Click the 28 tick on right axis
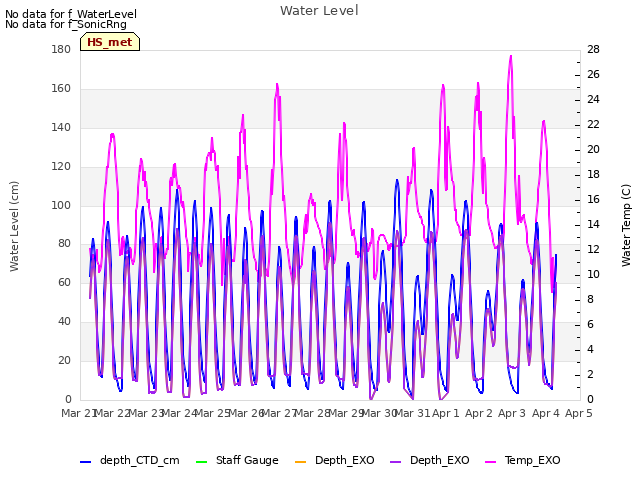Screen dimensions: 640x480 (x=593, y=49)
